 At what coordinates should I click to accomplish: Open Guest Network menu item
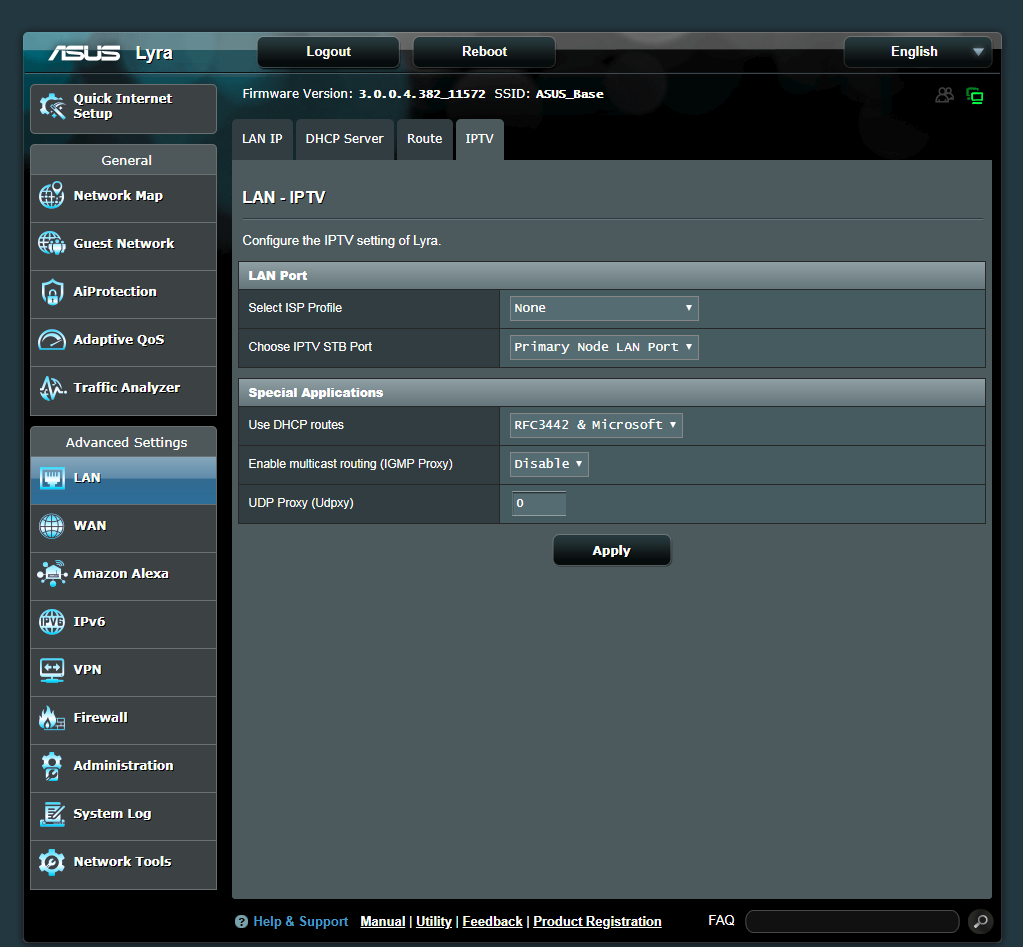[x=123, y=247]
